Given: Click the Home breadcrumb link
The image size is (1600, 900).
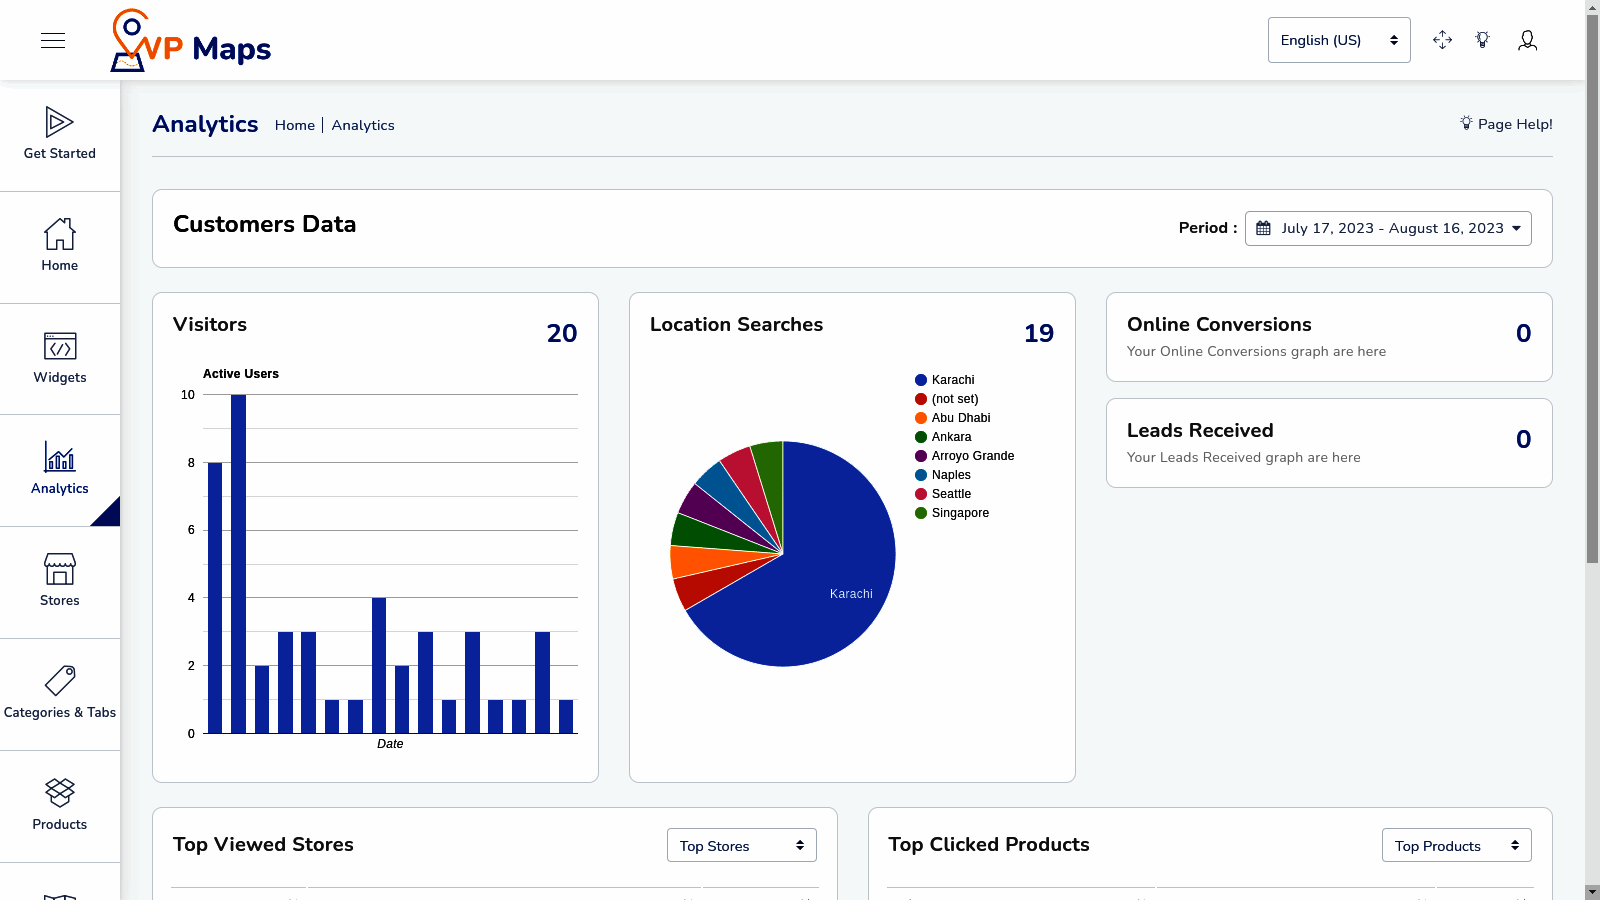Looking at the screenshot, I should coord(294,125).
